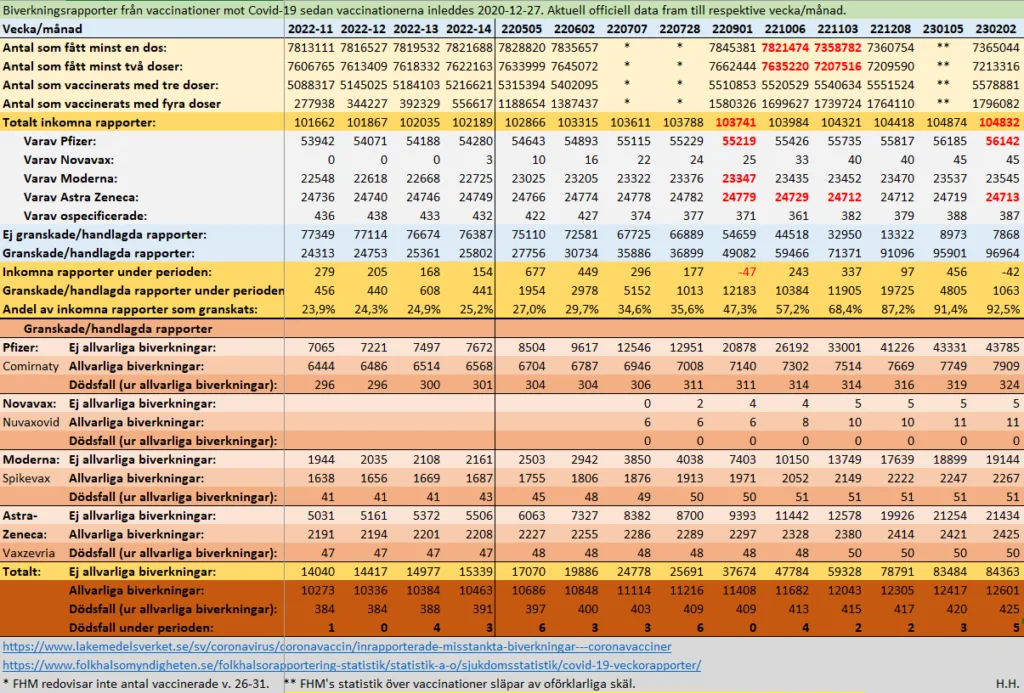Click the Totalt inkomna rapporter row label
This screenshot has height=693, width=1024.
(x=80, y=122)
